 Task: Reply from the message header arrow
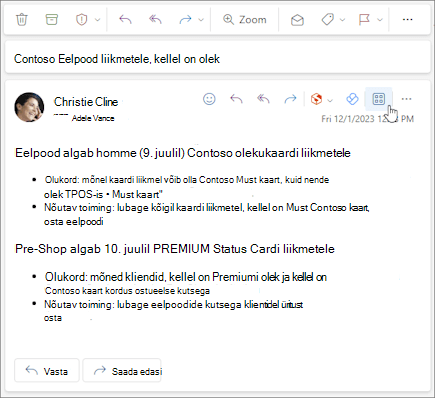pos(236,99)
